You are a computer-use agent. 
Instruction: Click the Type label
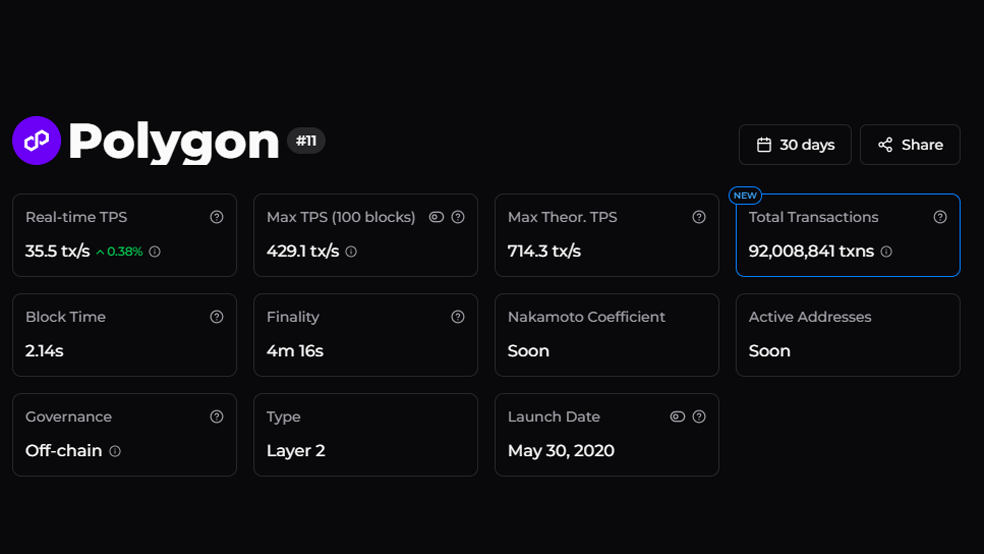[x=284, y=417]
